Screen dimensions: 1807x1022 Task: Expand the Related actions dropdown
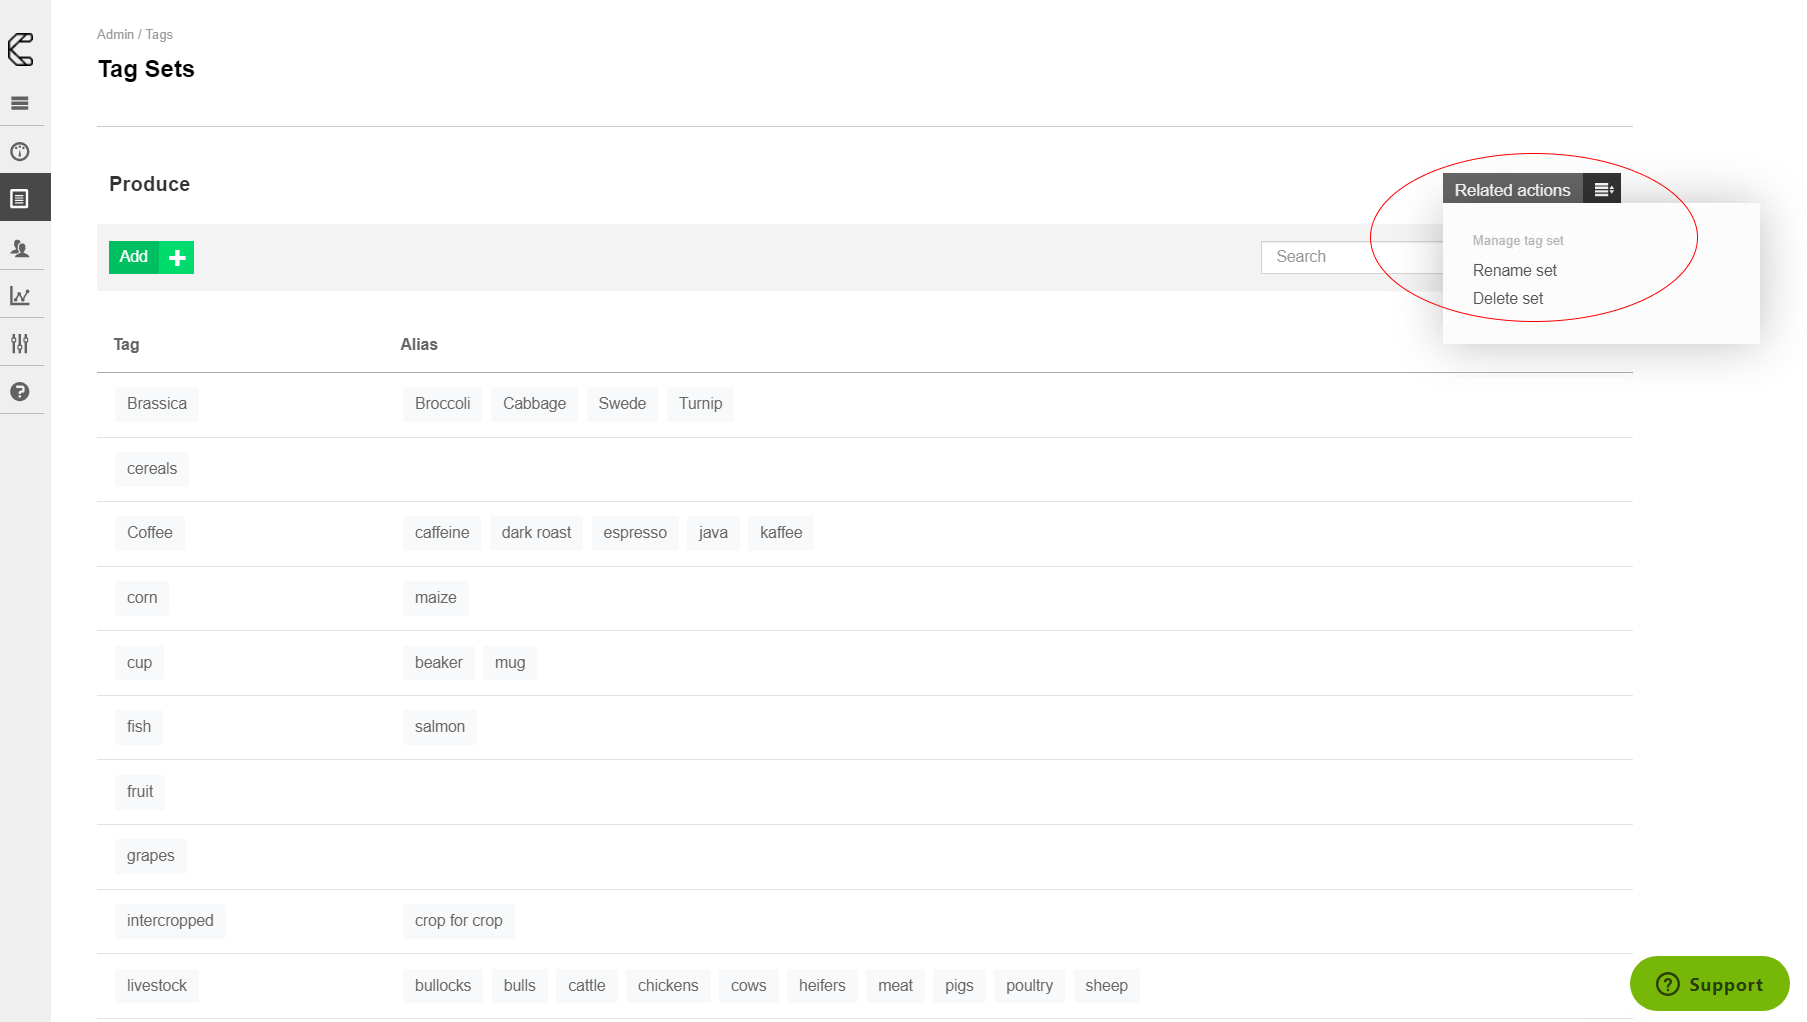pos(1530,190)
